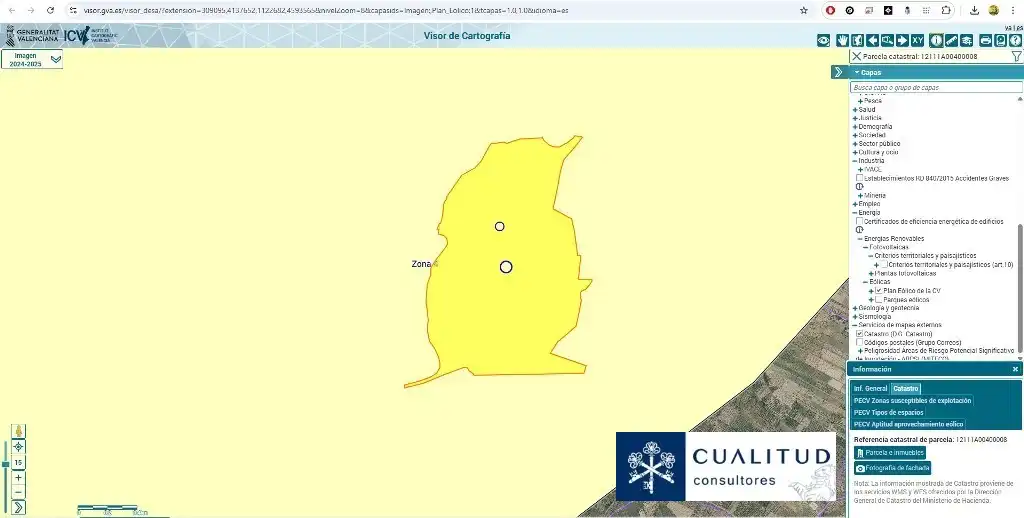Expand the Salud layer group
The width and height of the screenshot is (1024, 518).
855,110
